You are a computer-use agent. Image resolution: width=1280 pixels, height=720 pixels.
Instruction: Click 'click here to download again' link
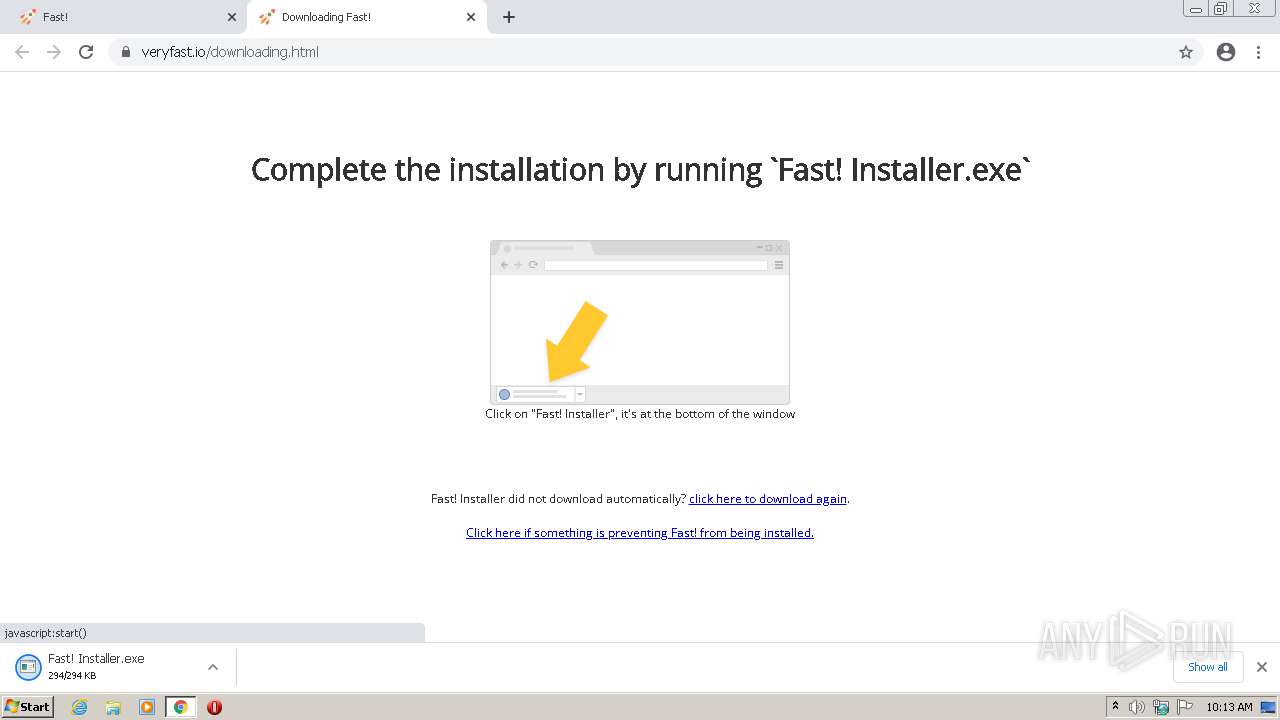coord(768,499)
